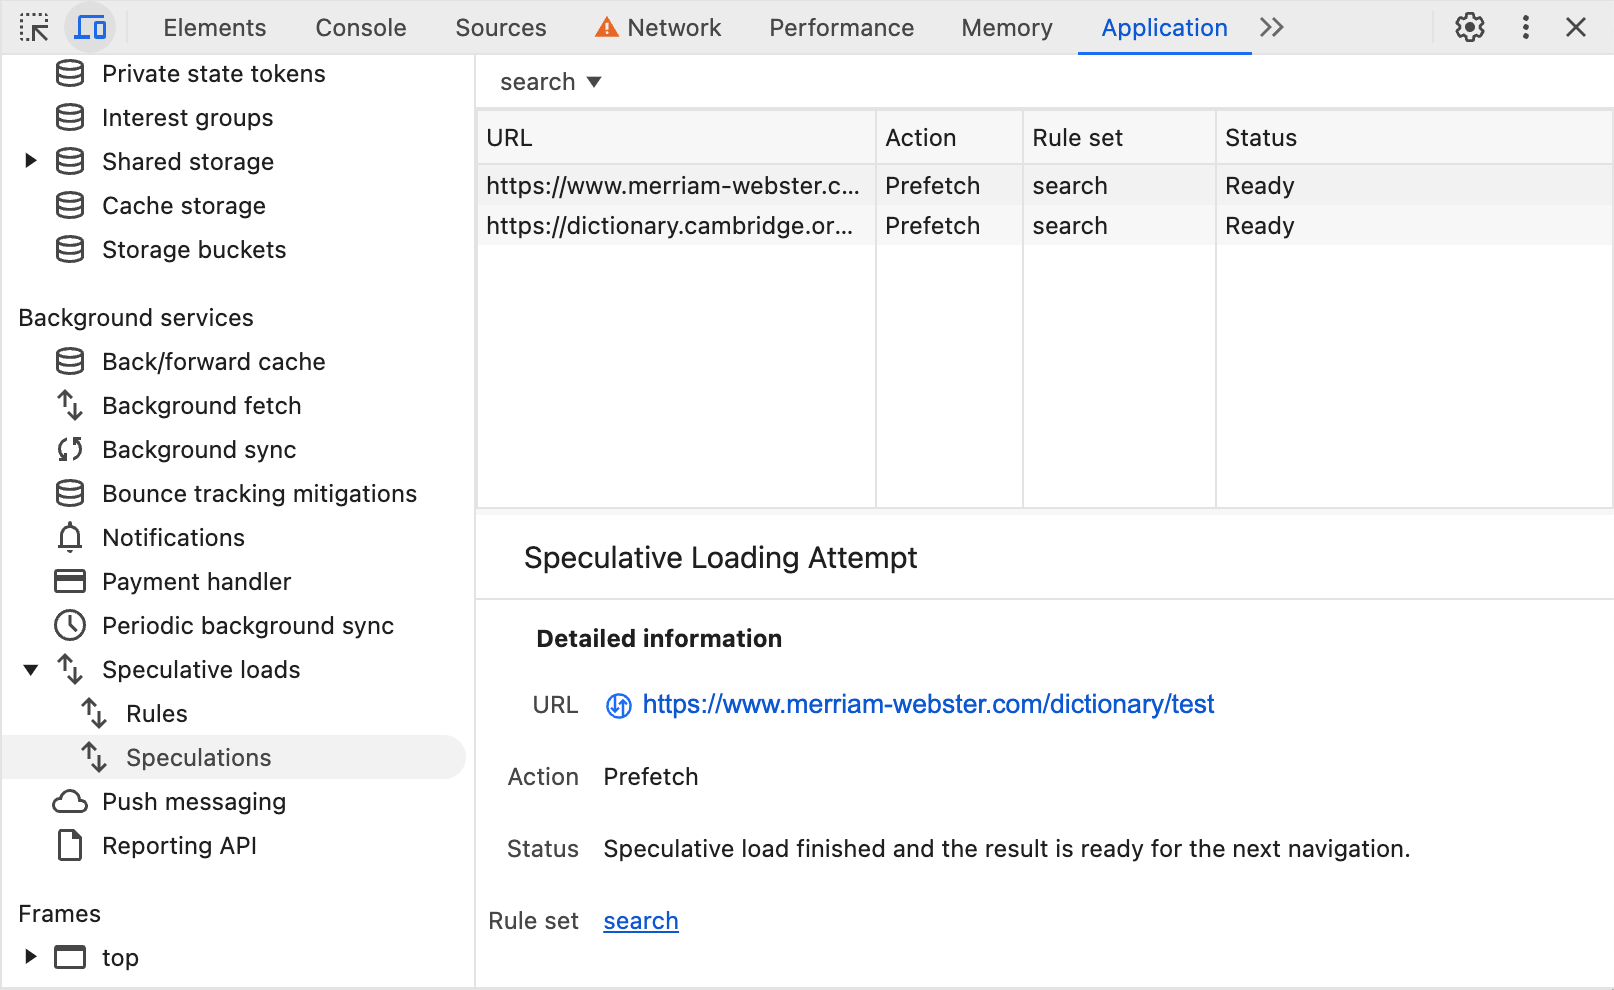Select the inspect element tool icon

(x=35, y=27)
